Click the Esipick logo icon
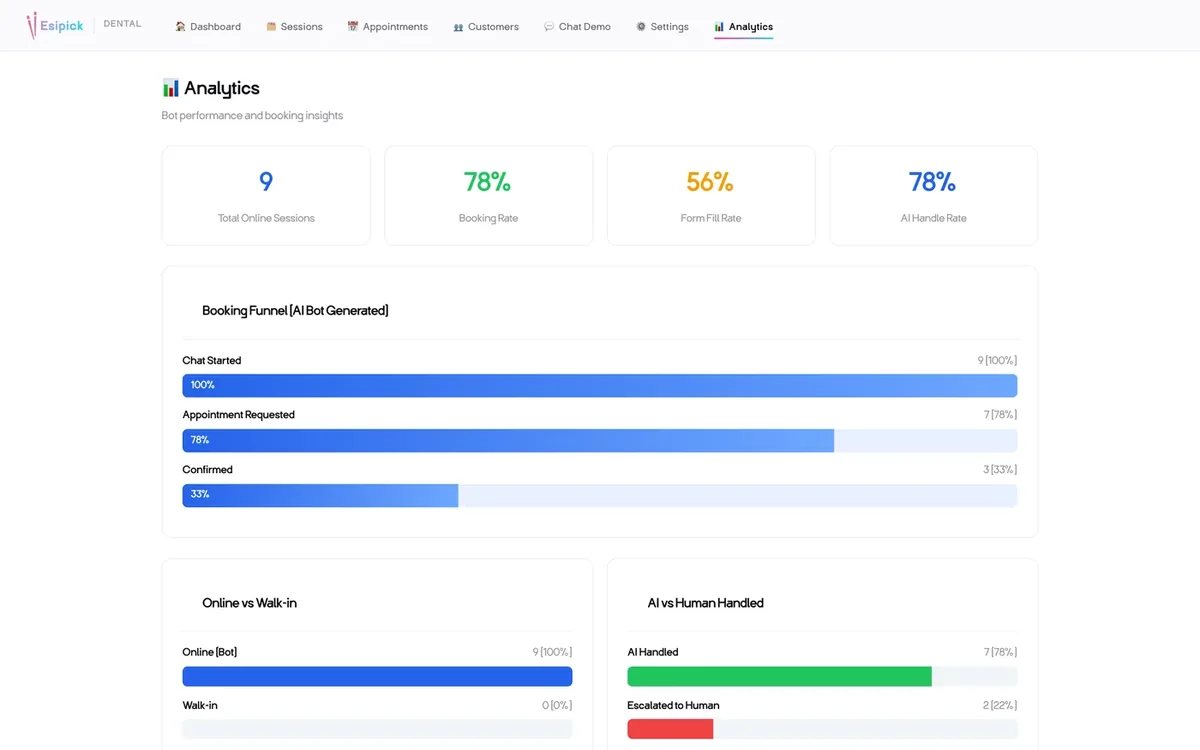This screenshot has height=750, width=1200. tap(31, 25)
